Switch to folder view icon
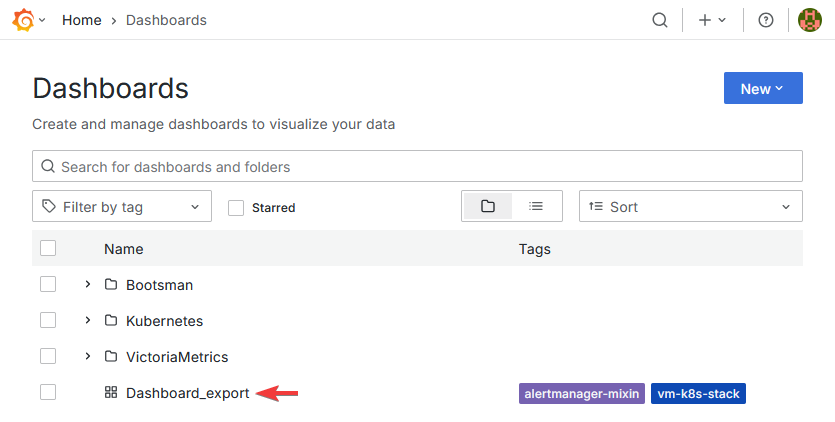835x422 pixels. pyautogui.click(x=488, y=206)
